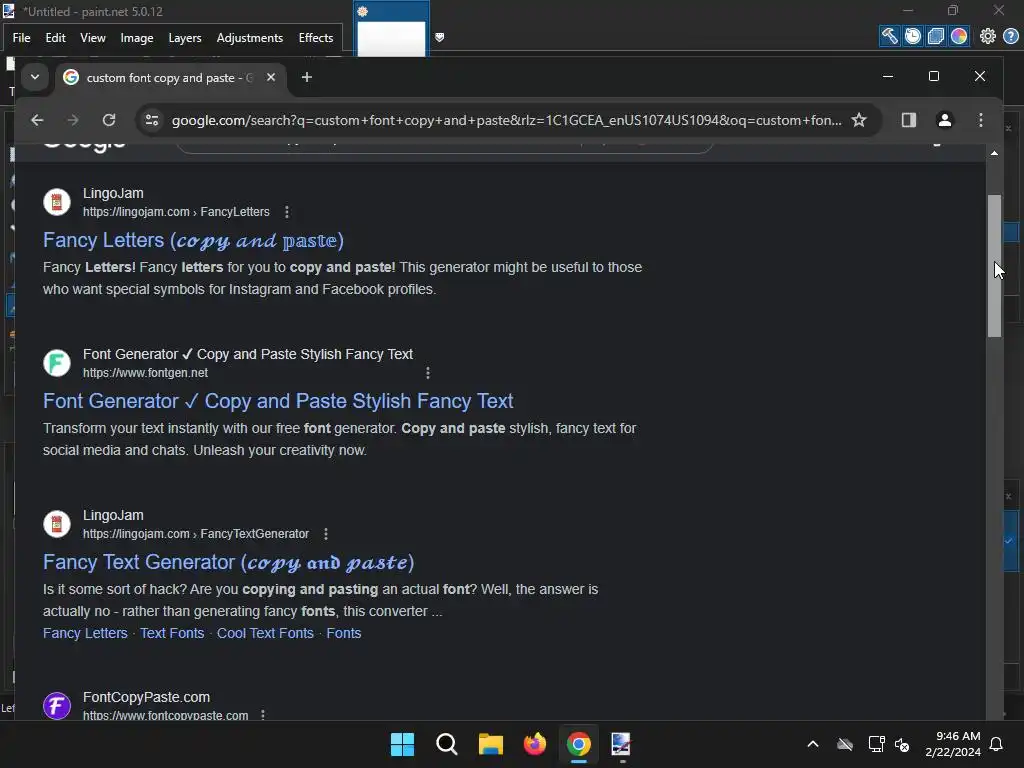
Task: Open the Chrome side panel
Action: coord(908,120)
